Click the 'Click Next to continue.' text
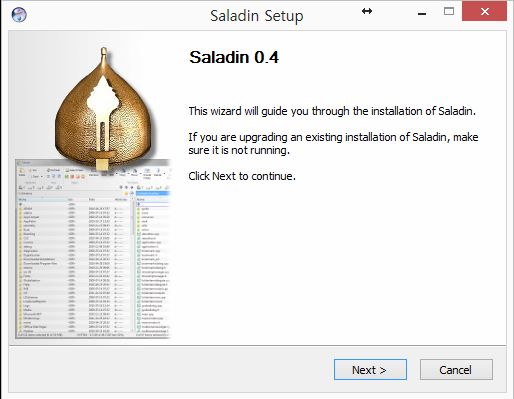This screenshot has height=399, width=514. point(242,176)
